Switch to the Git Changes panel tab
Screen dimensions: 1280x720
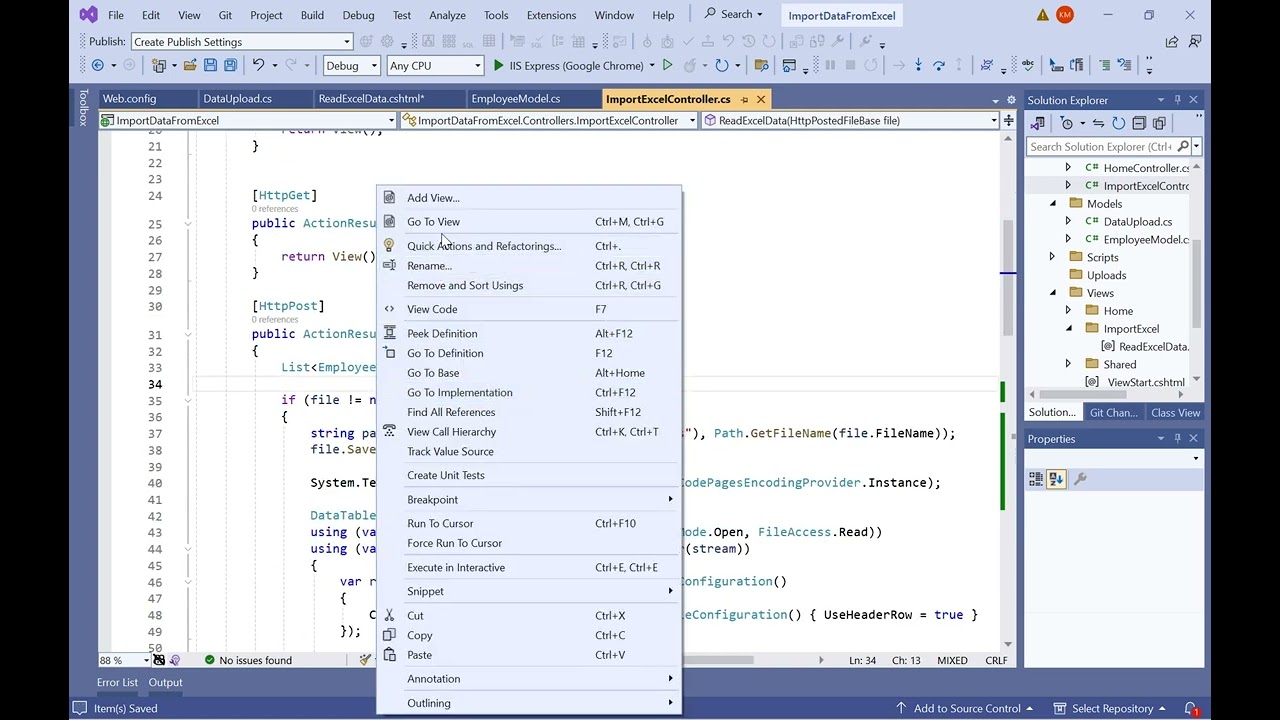(1113, 413)
